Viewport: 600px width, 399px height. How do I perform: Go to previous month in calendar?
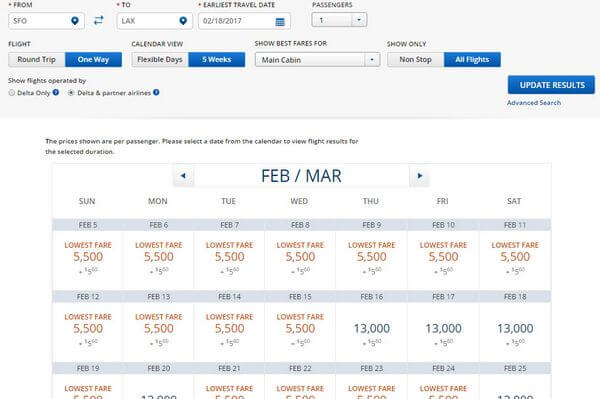183,176
